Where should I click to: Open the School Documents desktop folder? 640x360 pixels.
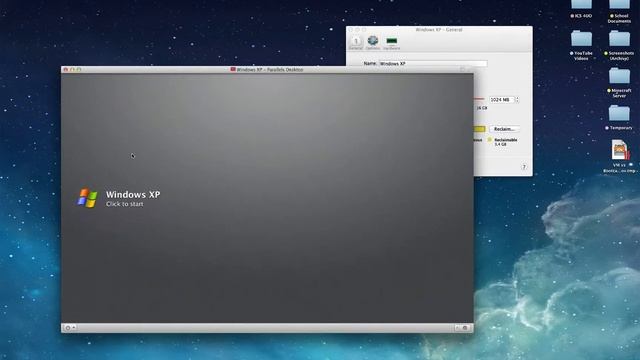(x=619, y=11)
